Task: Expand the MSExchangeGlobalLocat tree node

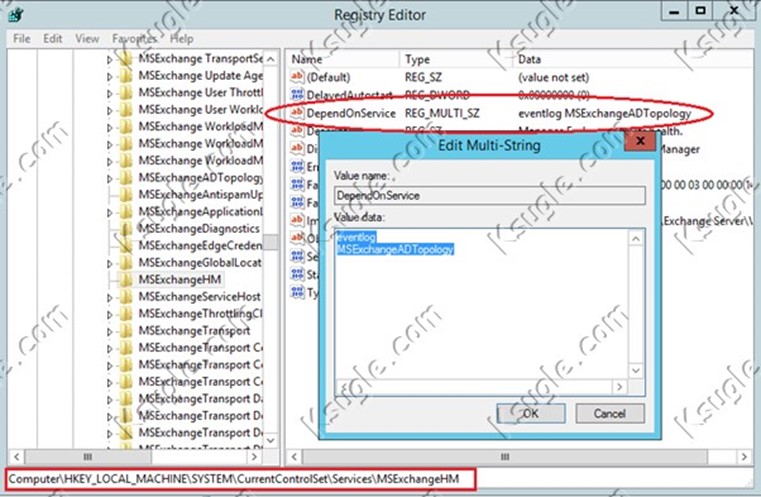Action: pos(110,264)
